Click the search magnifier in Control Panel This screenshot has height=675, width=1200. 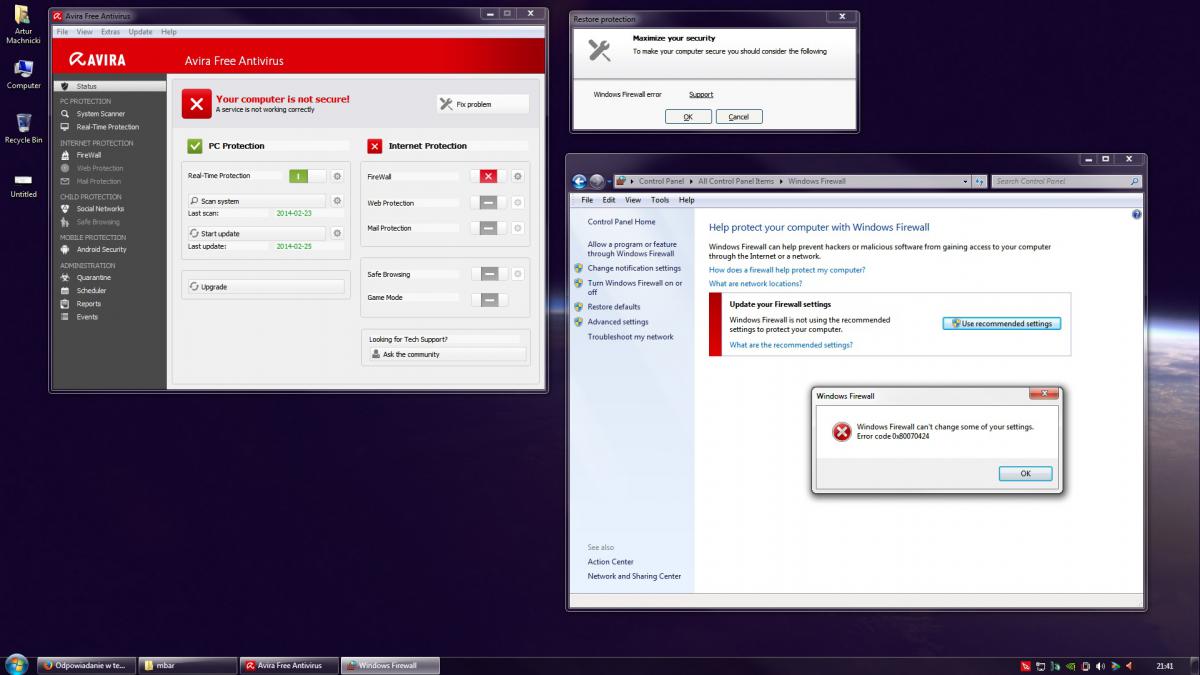(x=1135, y=181)
